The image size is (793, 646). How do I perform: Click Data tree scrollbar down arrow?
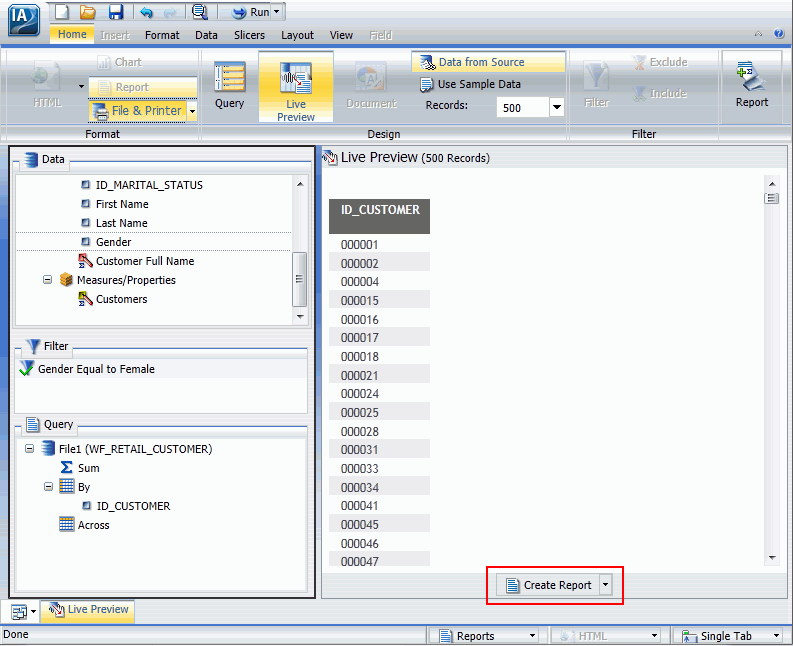click(300, 317)
